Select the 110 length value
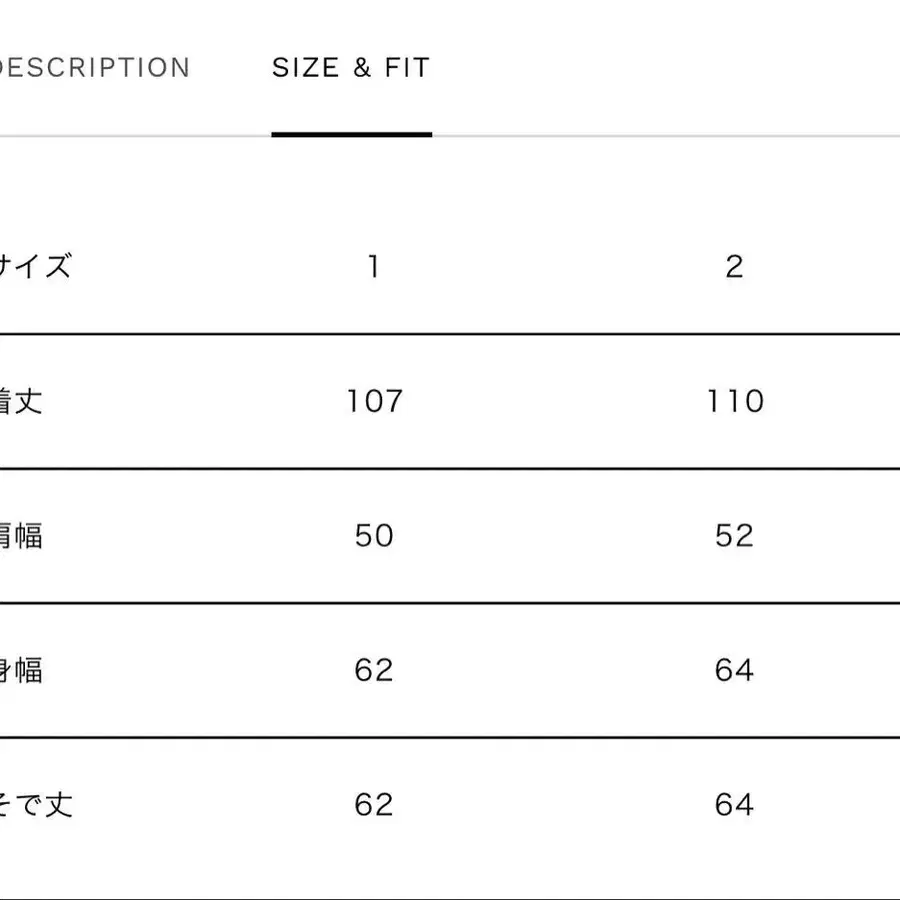The height and width of the screenshot is (900, 900). click(x=736, y=401)
